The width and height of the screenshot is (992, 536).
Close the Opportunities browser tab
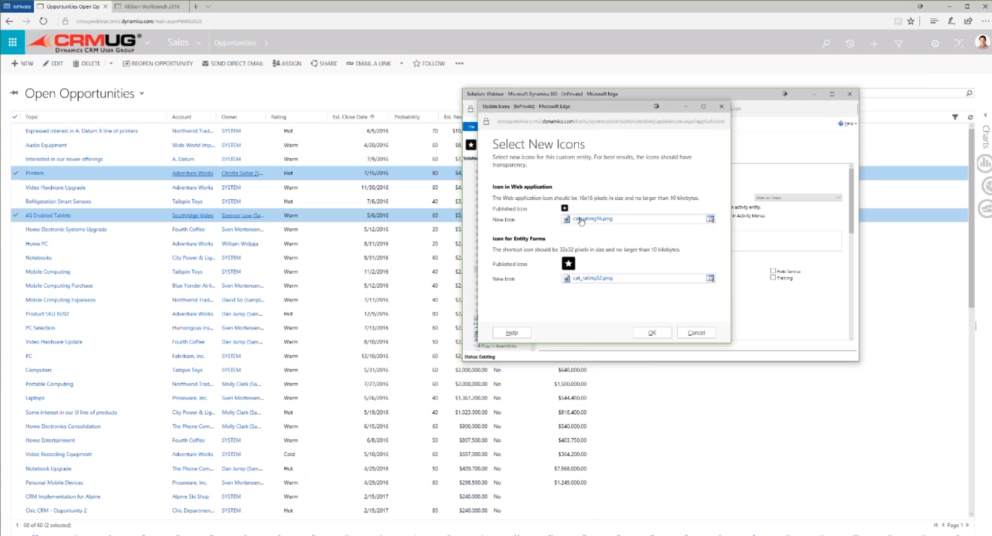pyautogui.click(x=105, y=6)
